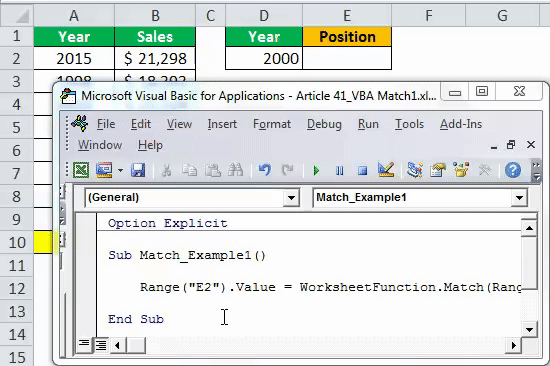
Task: Click the Sub Match_Example1() line
Action: (x=187, y=255)
